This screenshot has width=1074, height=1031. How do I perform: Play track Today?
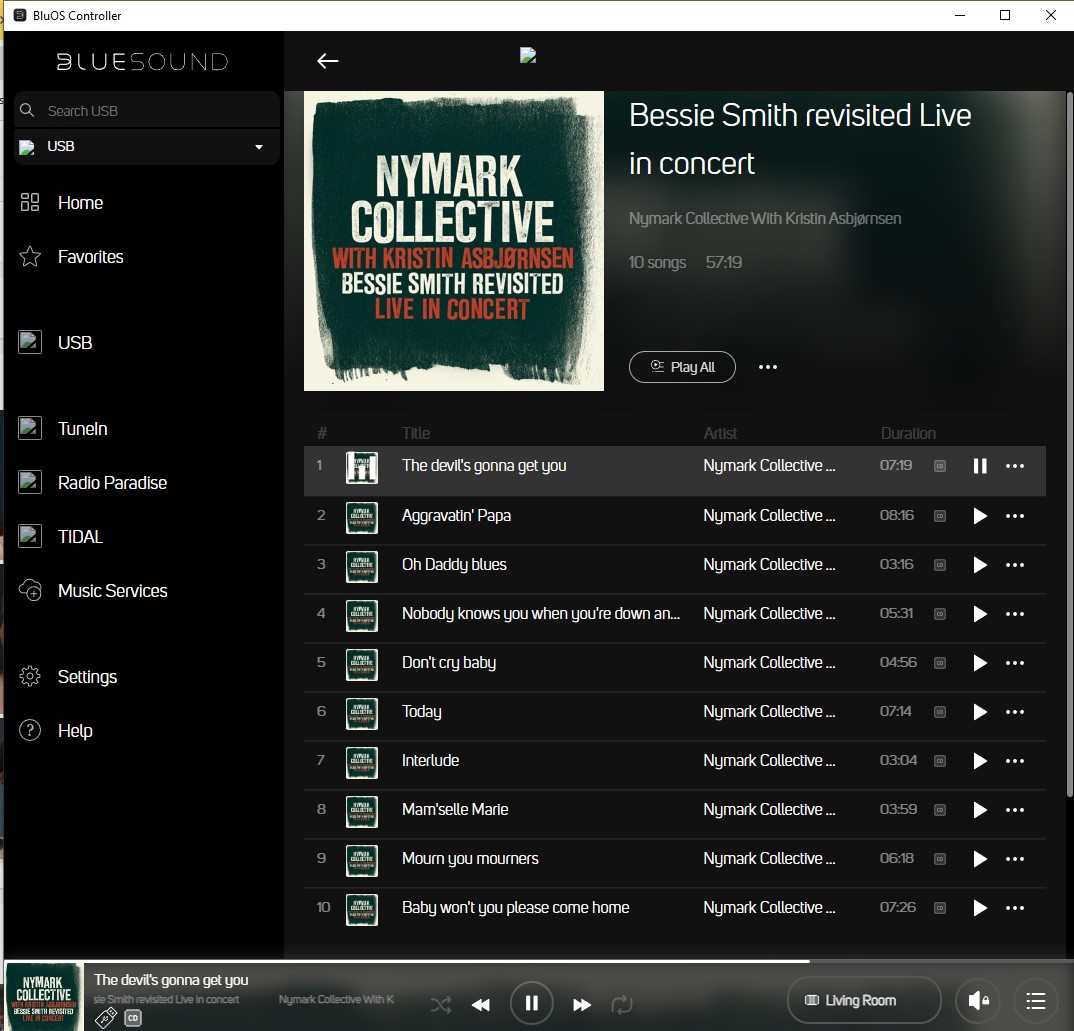[x=980, y=712]
